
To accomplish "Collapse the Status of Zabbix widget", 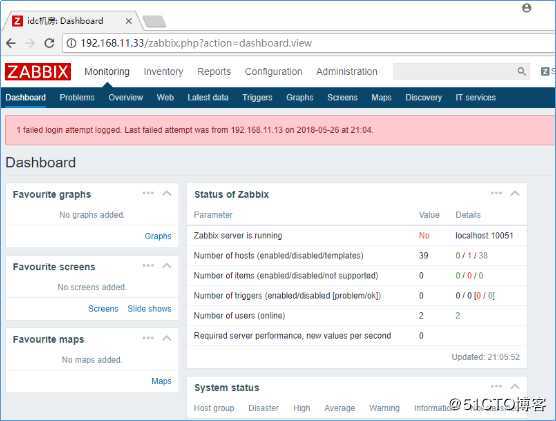I will tap(515, 194).
